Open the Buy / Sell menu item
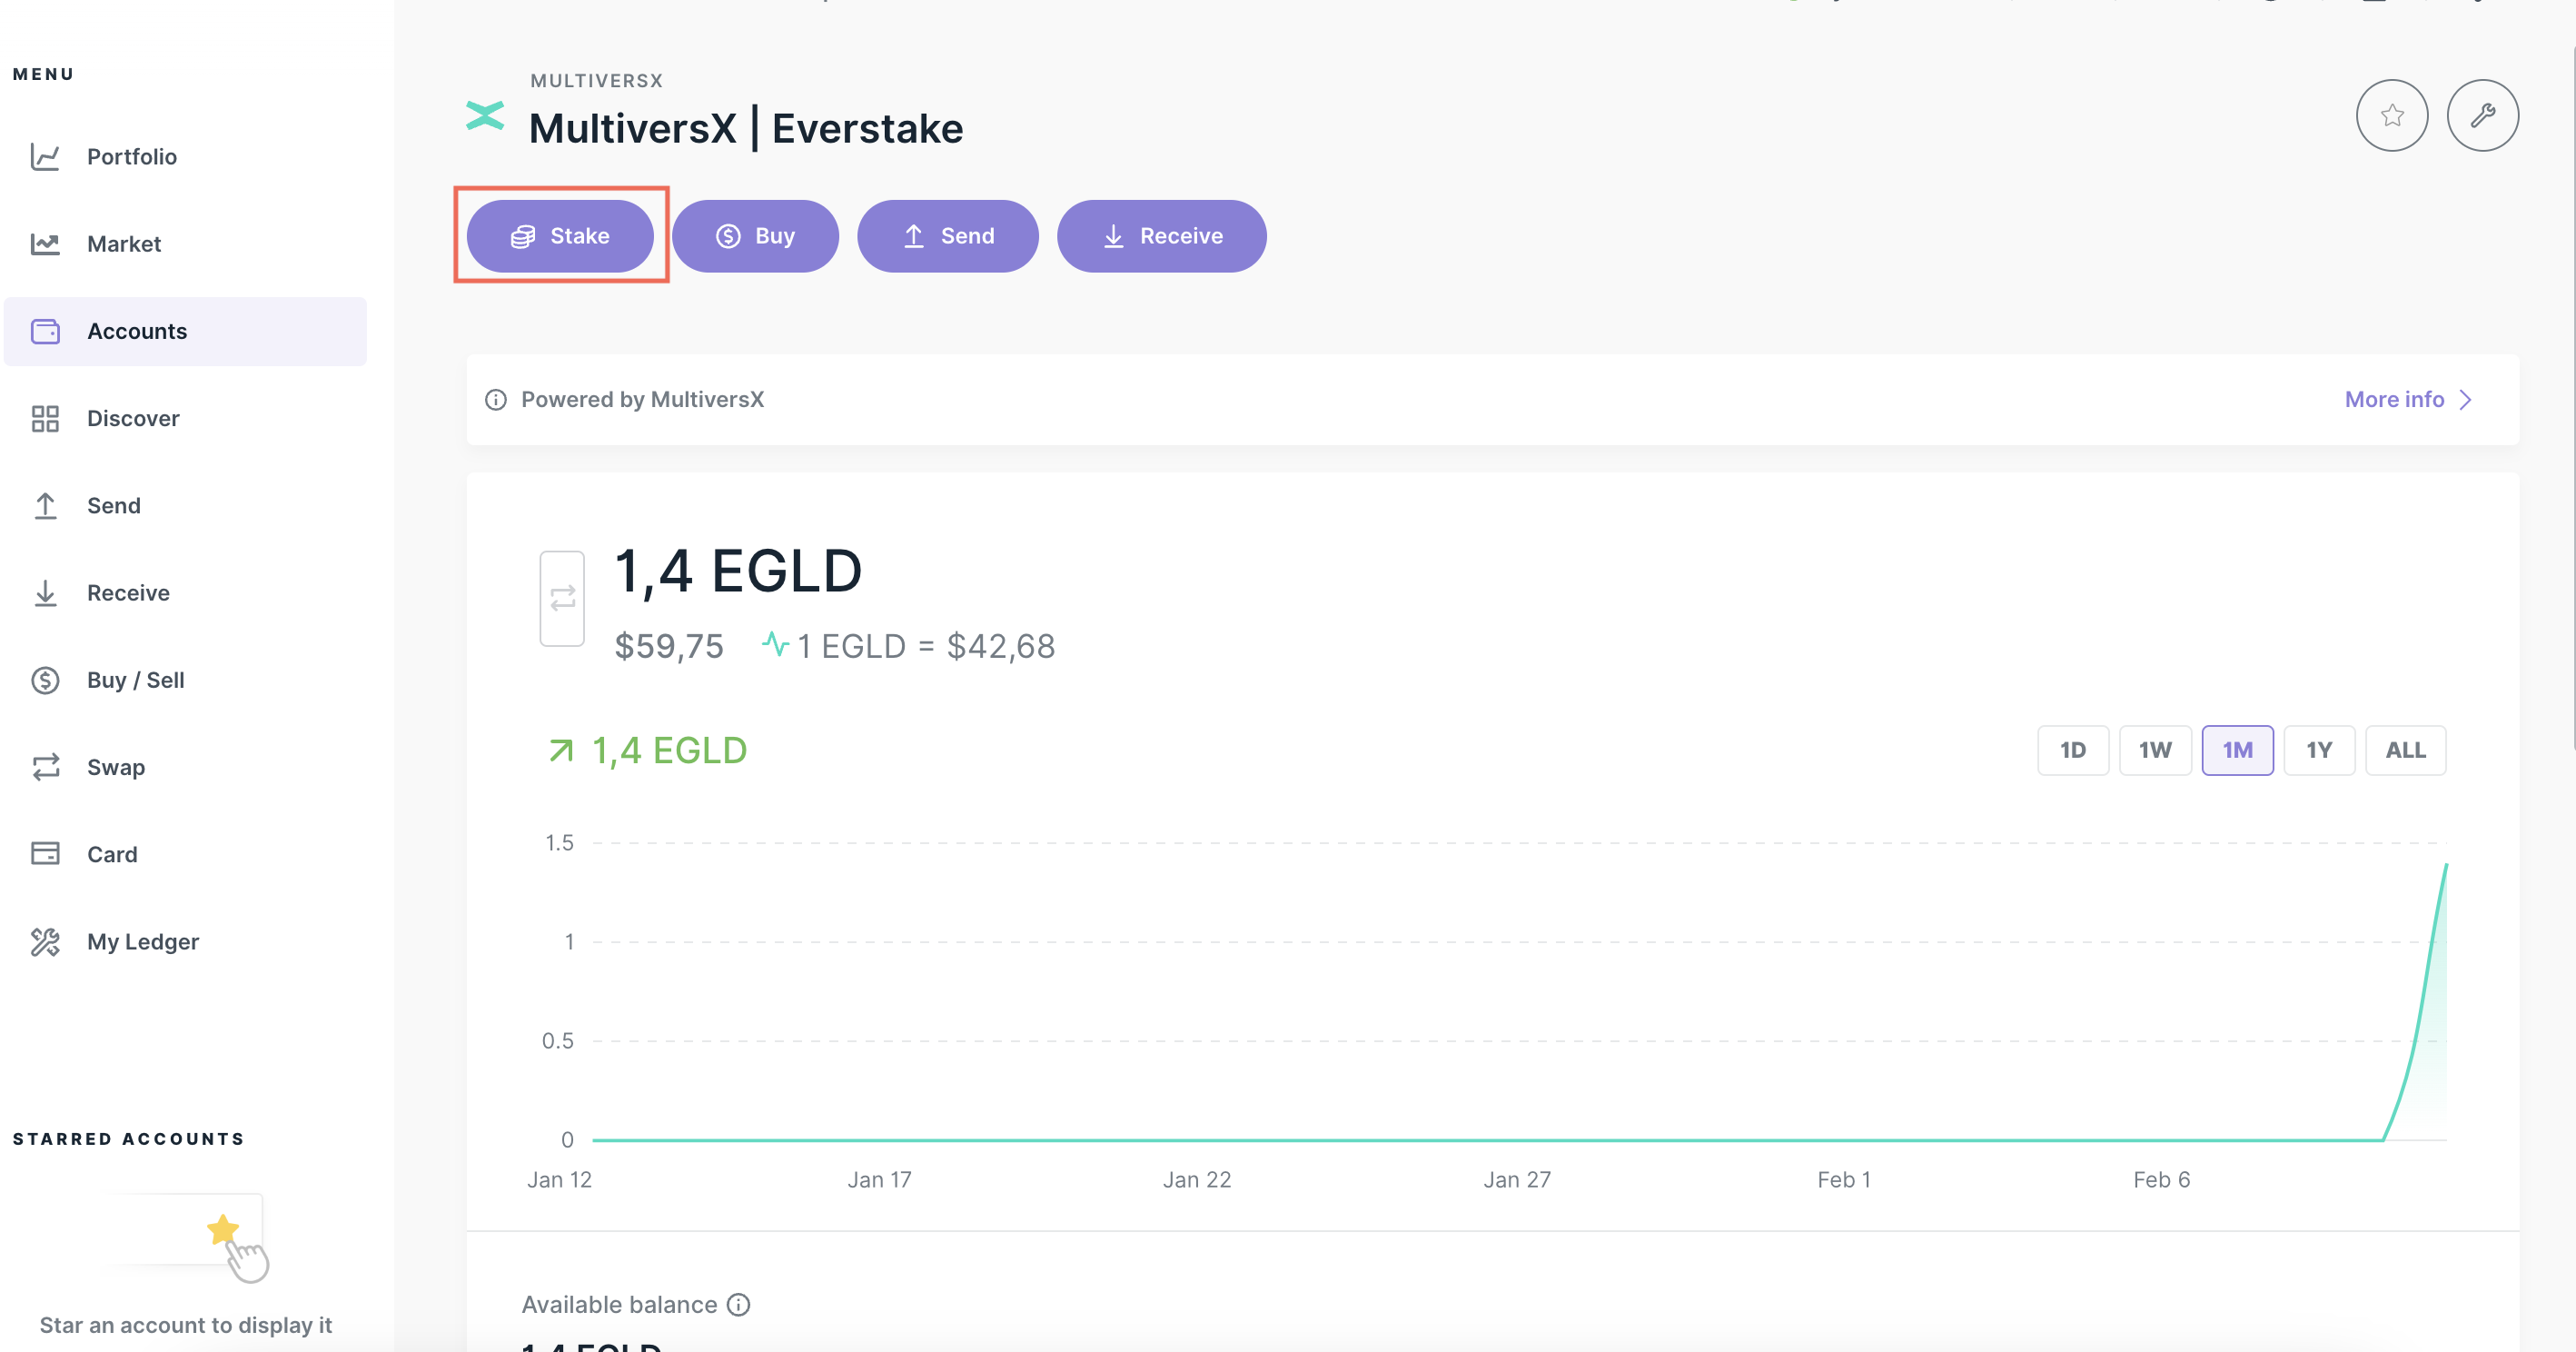The width and height of the screenshot is (2576, 1352). 134,680
